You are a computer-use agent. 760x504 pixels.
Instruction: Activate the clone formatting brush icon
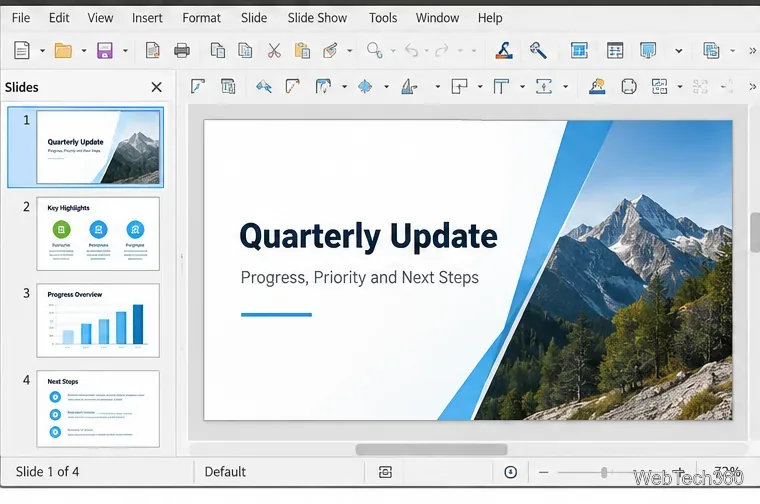click(330, 50)
